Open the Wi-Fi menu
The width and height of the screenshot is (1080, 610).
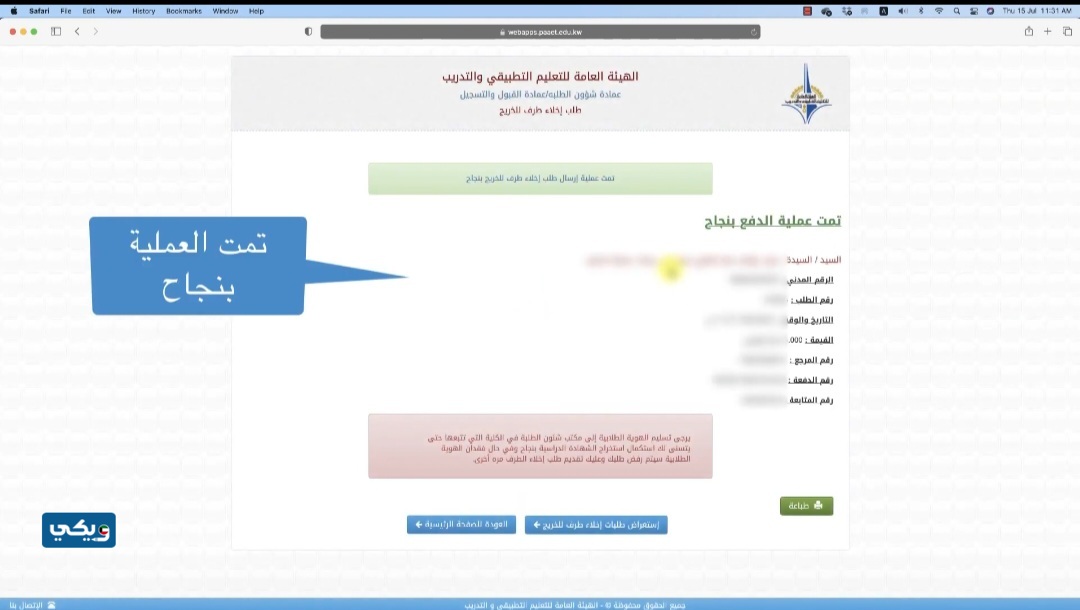pyautogui.click(x=939, y=11)
